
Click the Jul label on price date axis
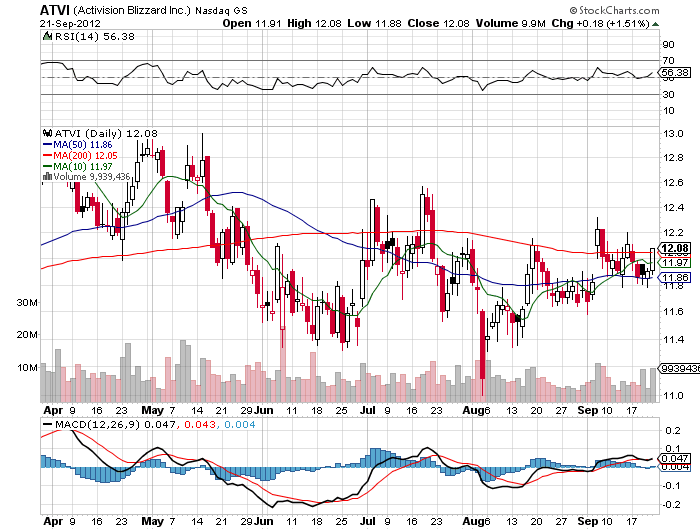pos(367,410)
